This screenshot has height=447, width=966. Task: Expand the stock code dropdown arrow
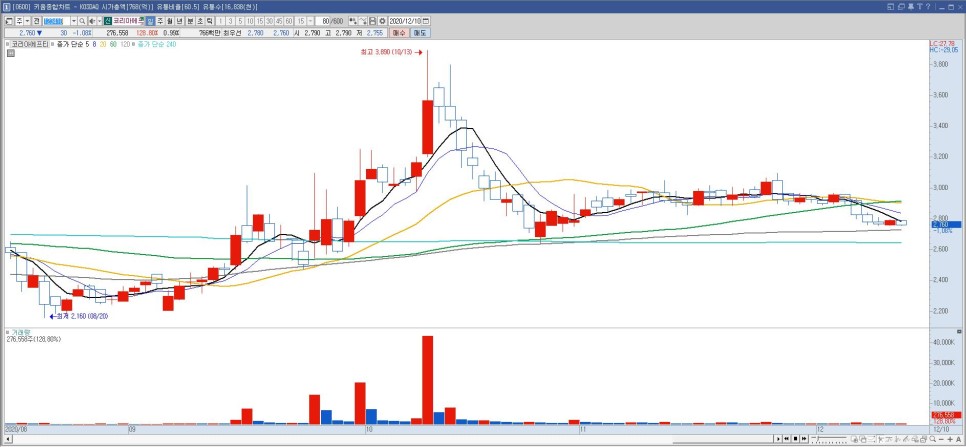74,21
